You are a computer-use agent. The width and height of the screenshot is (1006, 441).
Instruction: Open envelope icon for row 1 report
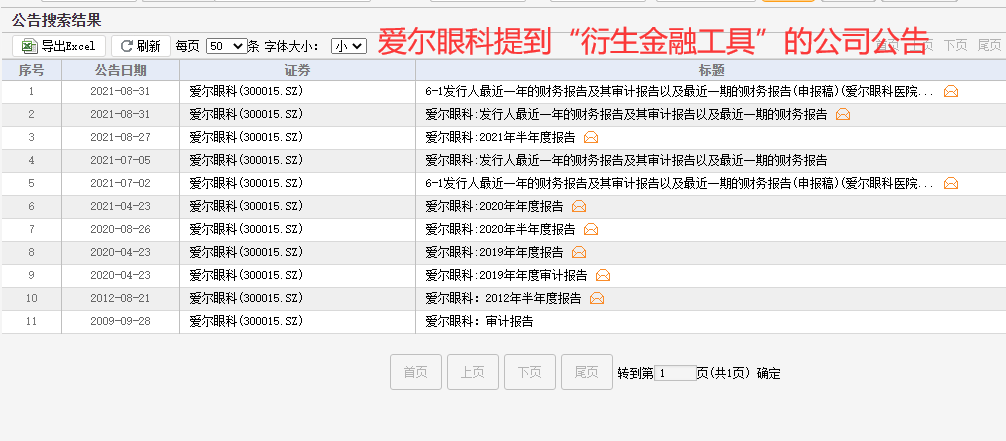tap(951, 91)
